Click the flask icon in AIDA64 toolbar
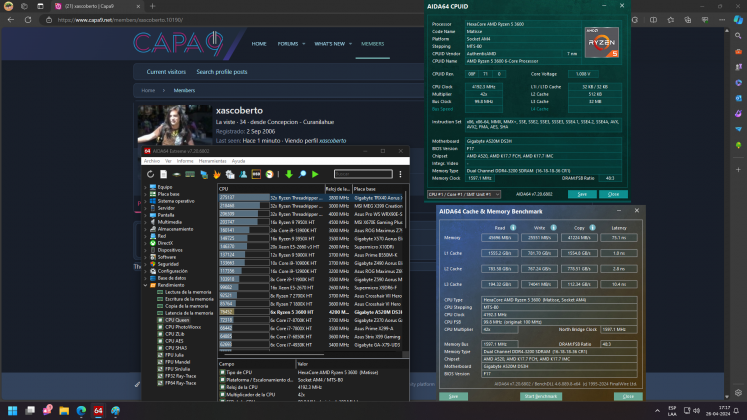747x420 pixels. point(243,174)
